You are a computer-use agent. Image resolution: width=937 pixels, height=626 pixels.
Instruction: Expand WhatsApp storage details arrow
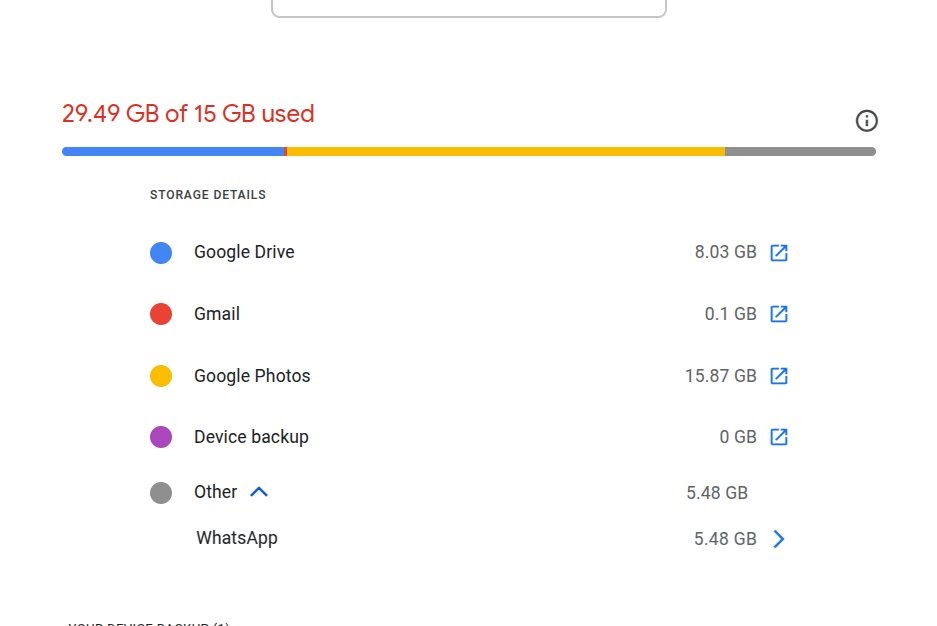pyautogui.click(x=779, y=539)
